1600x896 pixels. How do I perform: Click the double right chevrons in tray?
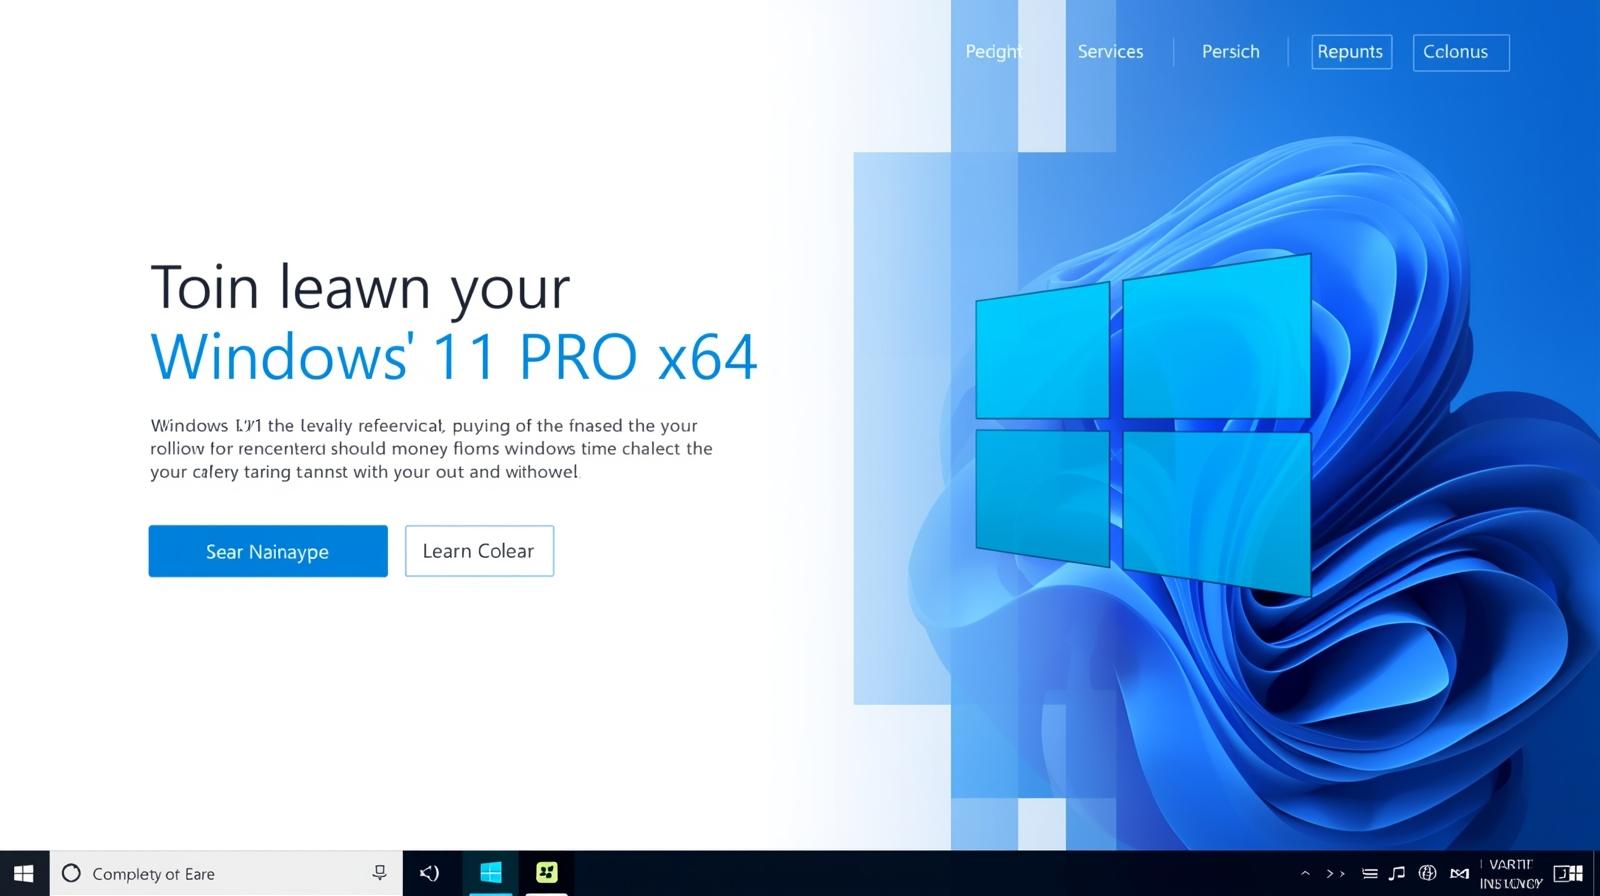[1335, 873]
